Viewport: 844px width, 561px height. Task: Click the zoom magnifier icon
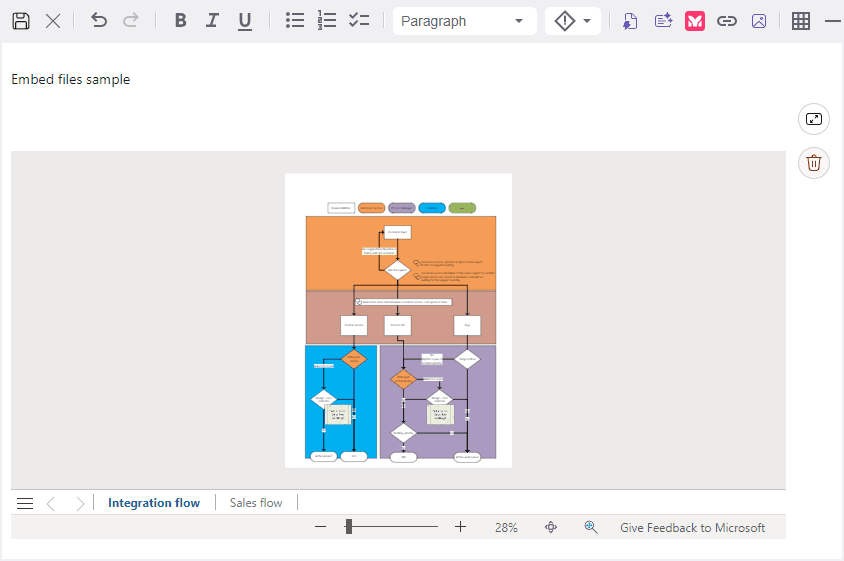coord(590,527)
